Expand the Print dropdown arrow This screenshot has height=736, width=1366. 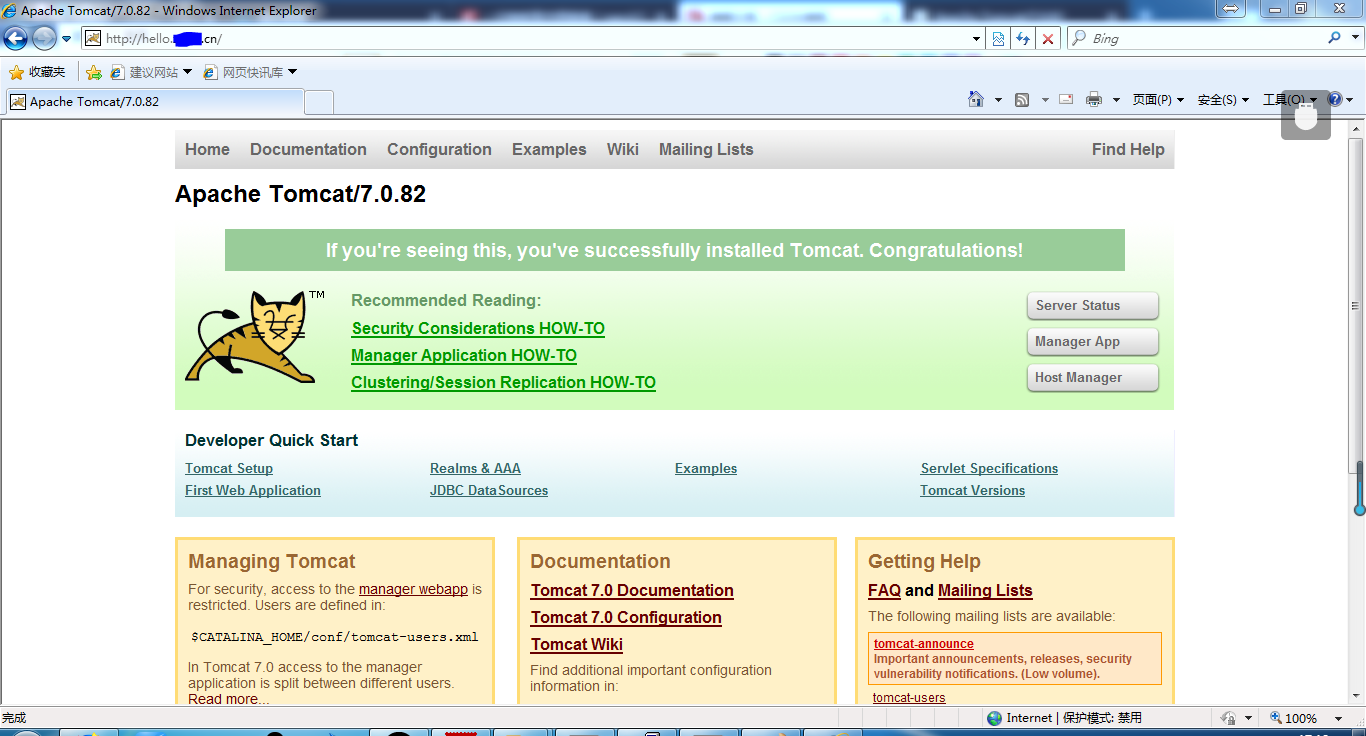point(1116,100)
